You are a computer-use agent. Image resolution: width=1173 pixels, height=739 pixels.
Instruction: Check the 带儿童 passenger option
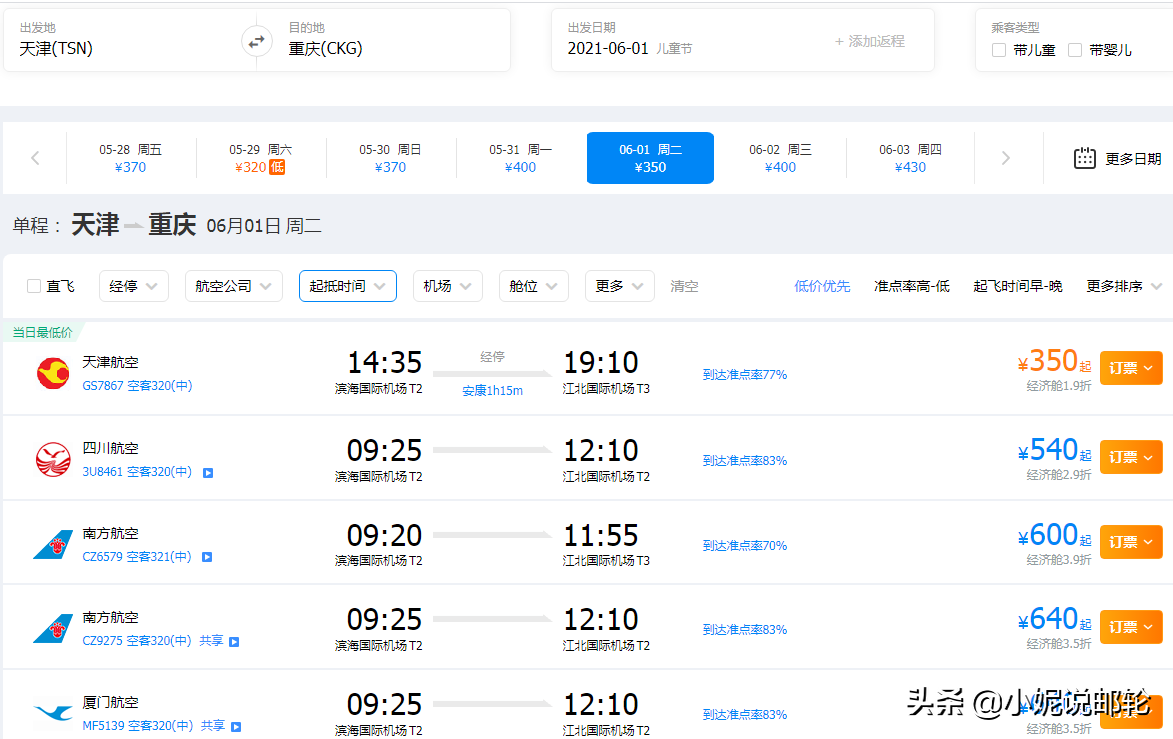999,50
